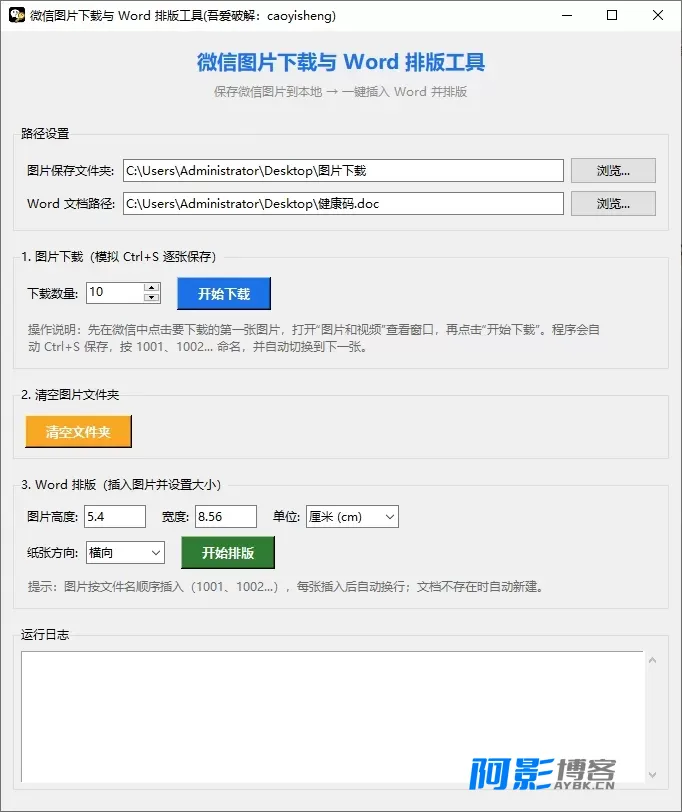Click the 纸张方向 label
The image size is (682, 812).
tap(52, 553)
